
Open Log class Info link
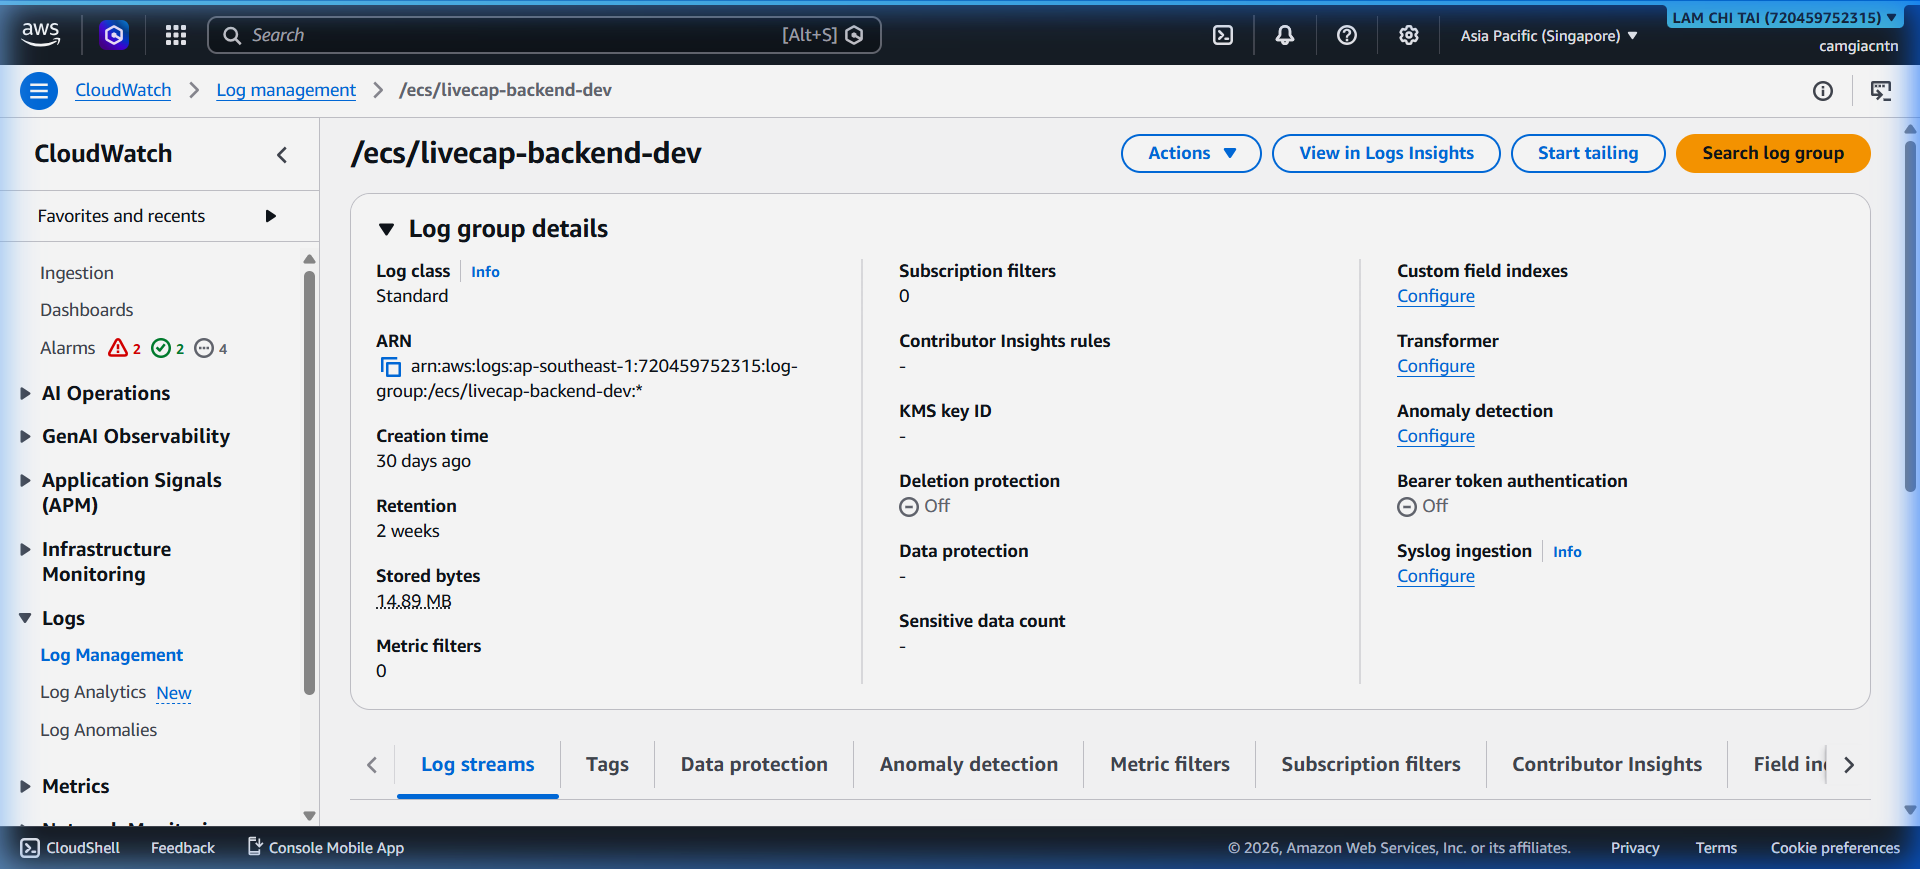coord(485,272)
